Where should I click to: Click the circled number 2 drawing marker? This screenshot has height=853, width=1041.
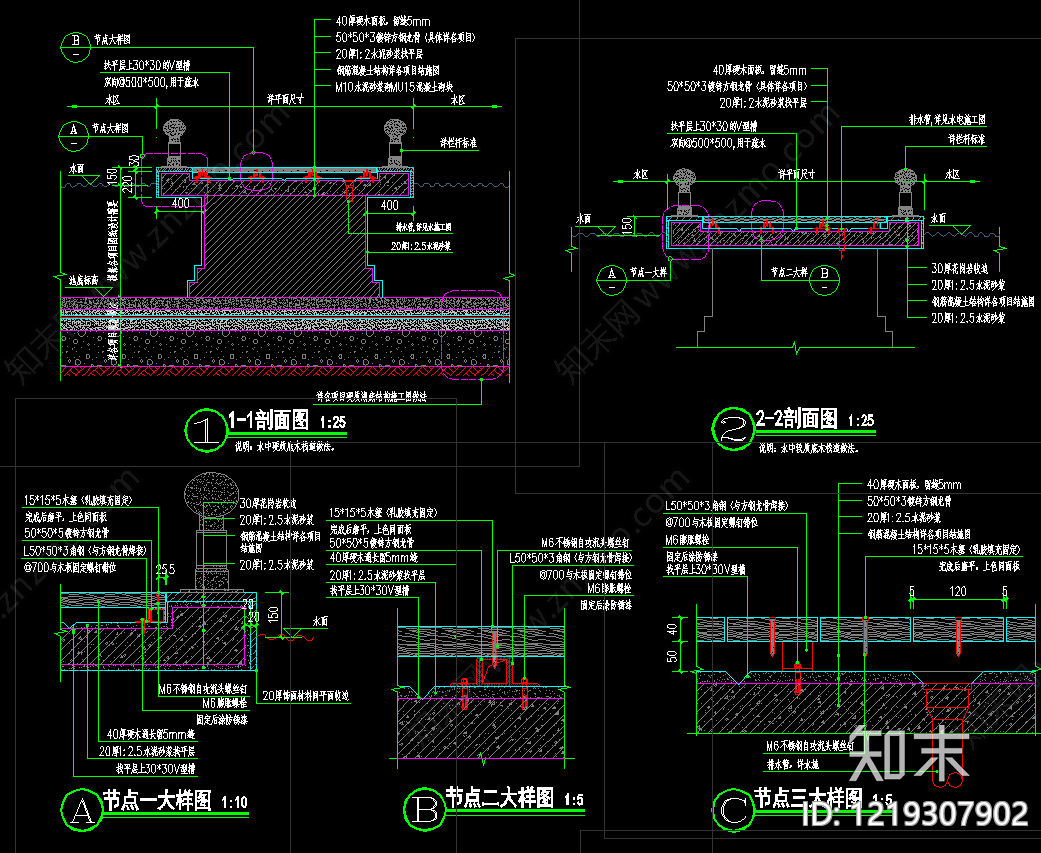point(733,429)
